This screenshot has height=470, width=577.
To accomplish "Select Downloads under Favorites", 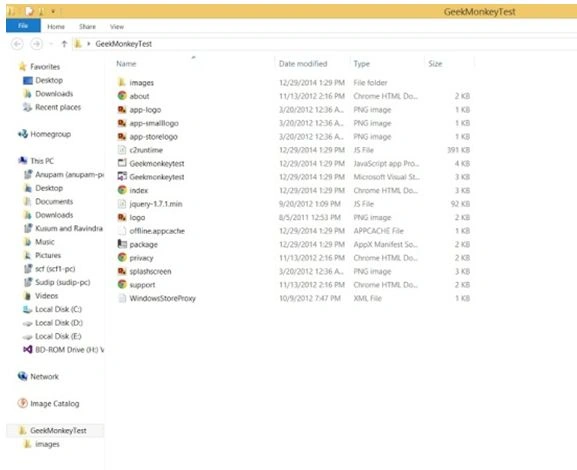I will coord(54,93).
